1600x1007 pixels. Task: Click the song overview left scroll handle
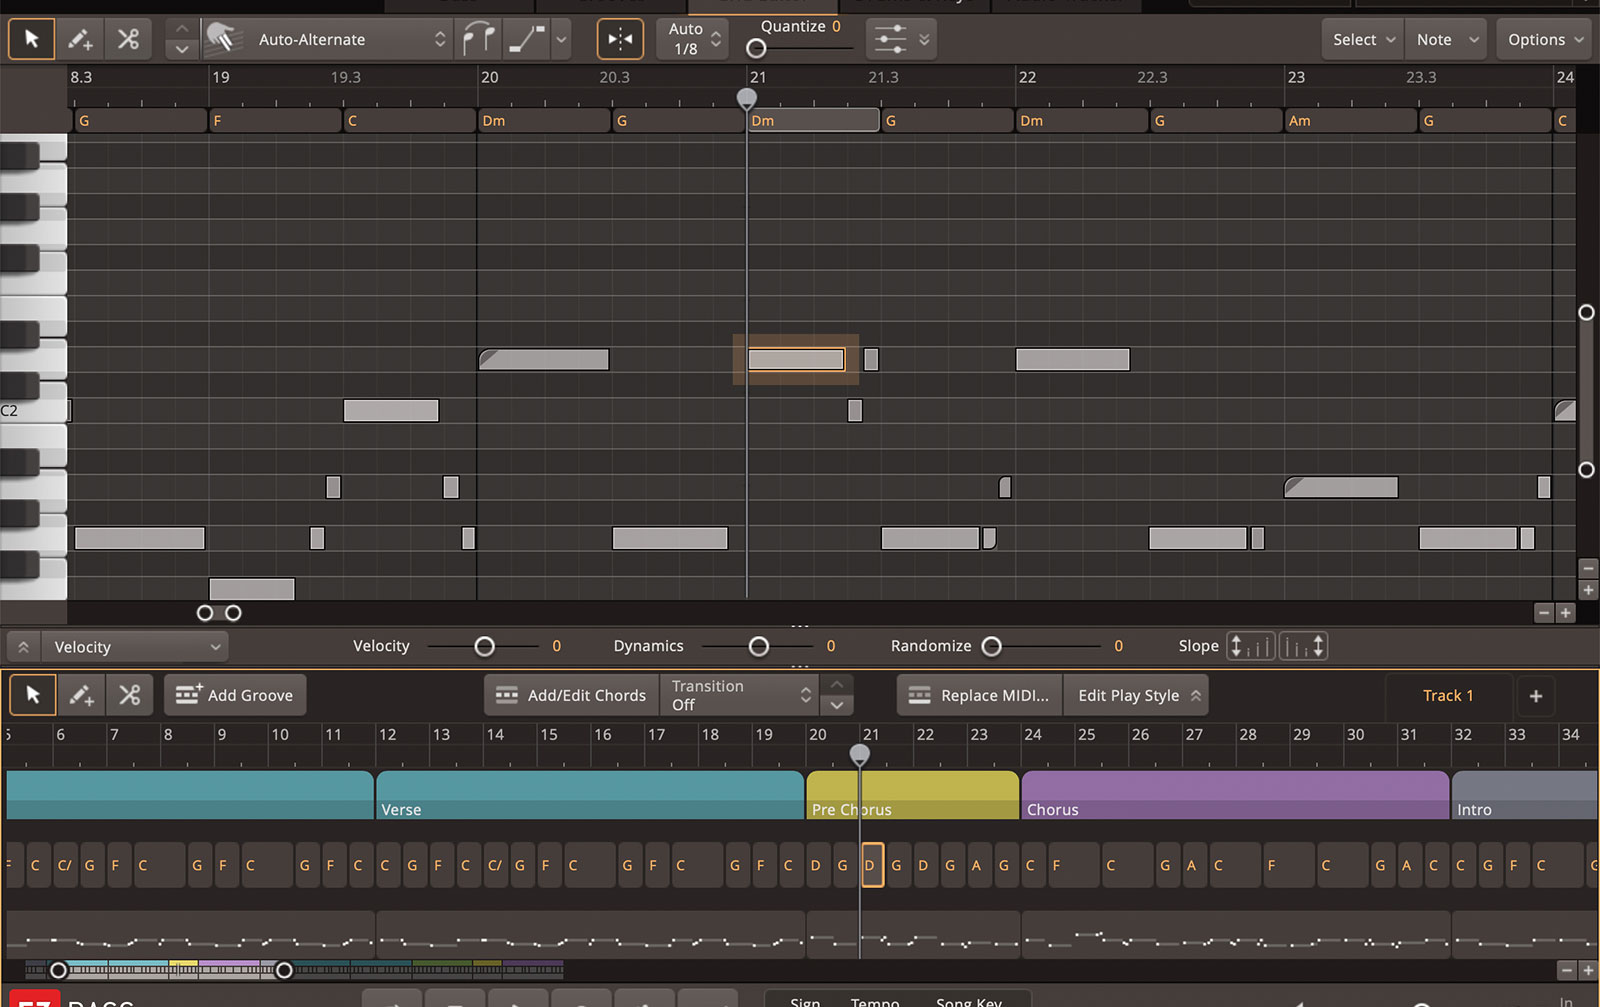point(58,970)
